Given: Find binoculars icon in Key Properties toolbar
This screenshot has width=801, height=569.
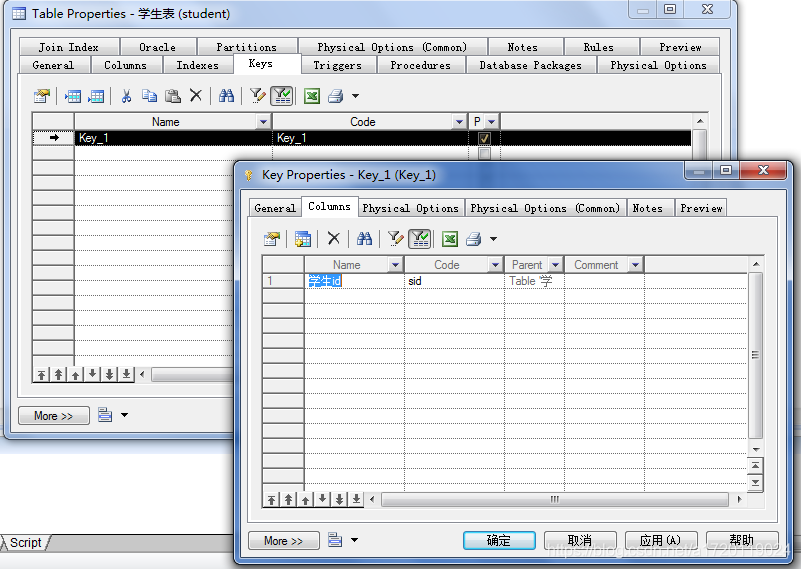Looking at the screenshot, I should [364, 239].
